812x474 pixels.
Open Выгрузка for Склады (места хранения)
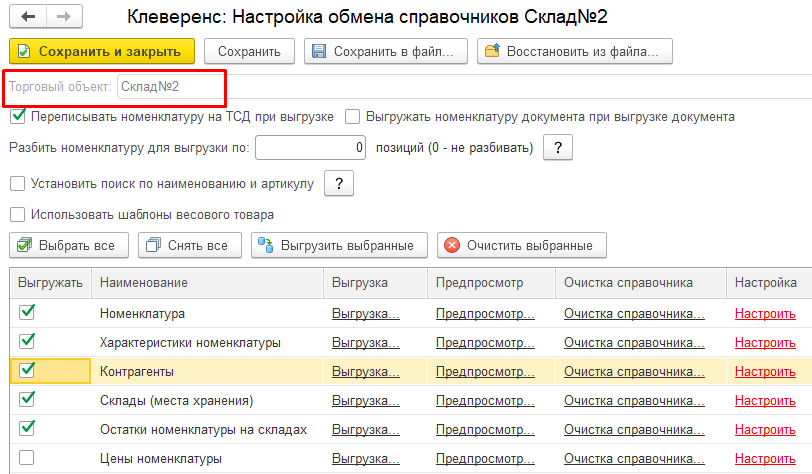coord(366,401)
